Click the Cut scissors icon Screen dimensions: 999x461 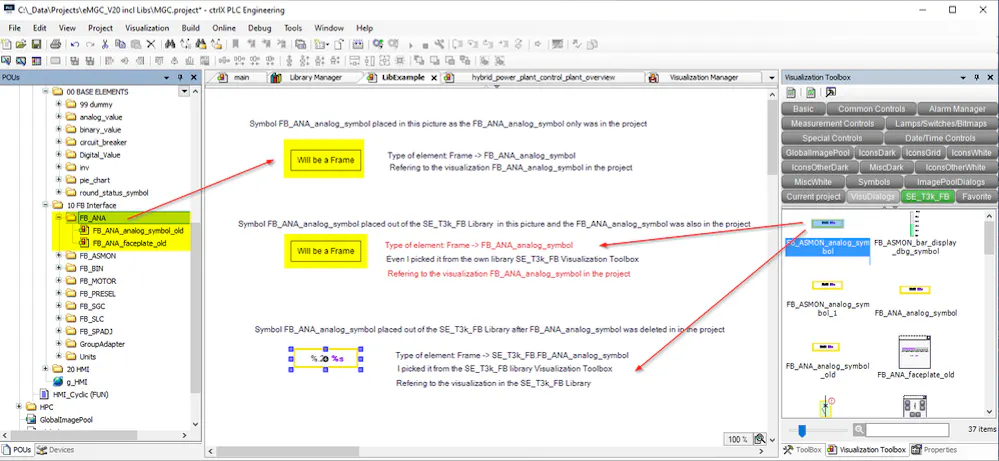[x=104, y=44]
